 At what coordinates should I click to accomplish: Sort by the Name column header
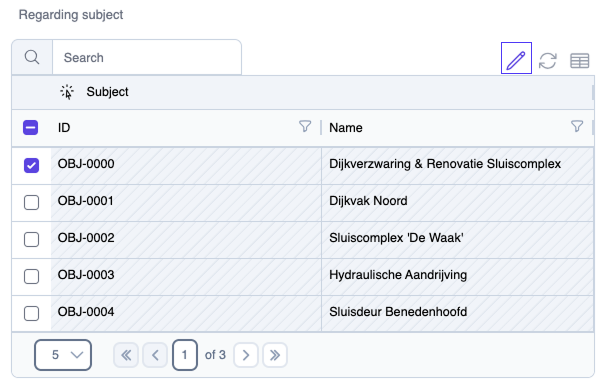click(345, 128)
